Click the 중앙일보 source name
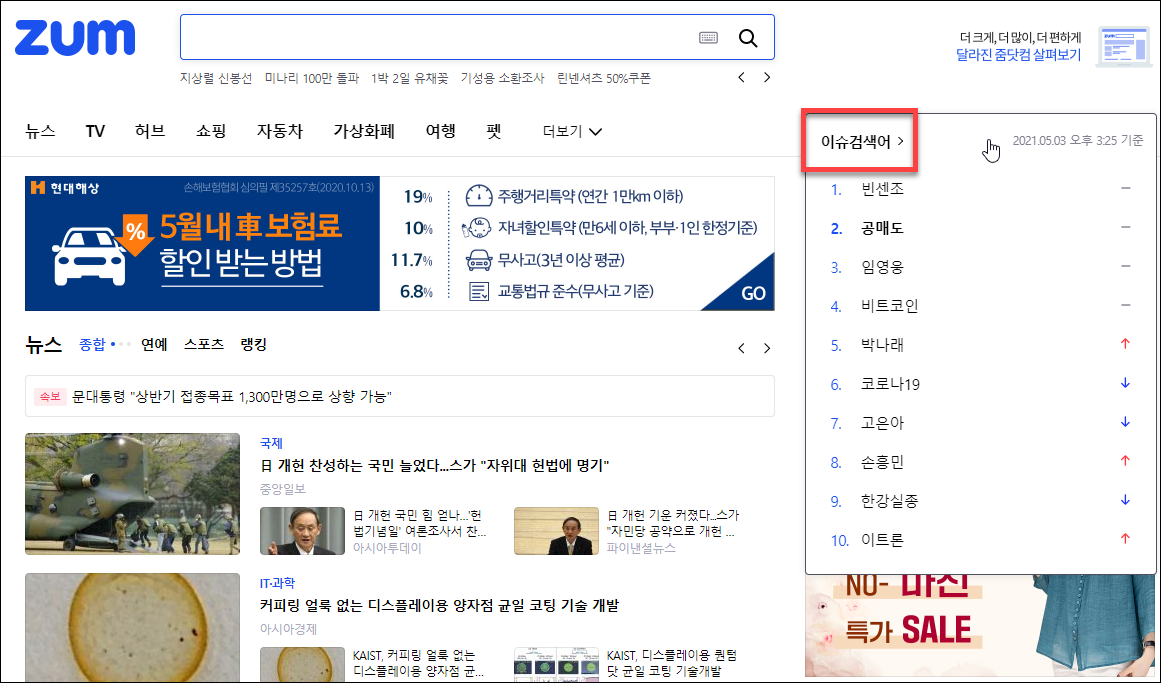This screenshot has height=683, width=1161. point(282,489)
